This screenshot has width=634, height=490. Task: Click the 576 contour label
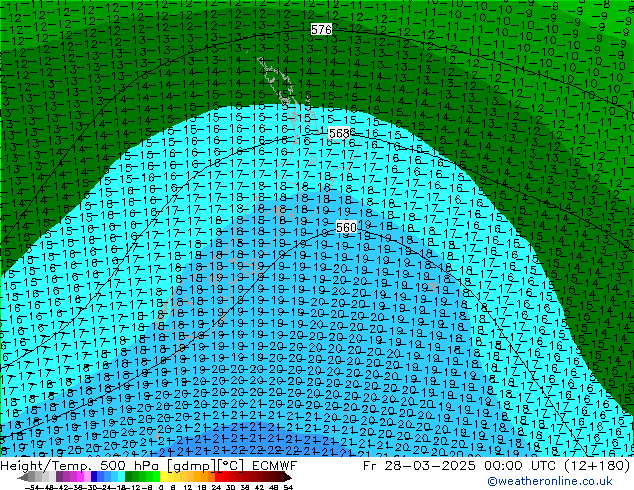click(321, 29)
